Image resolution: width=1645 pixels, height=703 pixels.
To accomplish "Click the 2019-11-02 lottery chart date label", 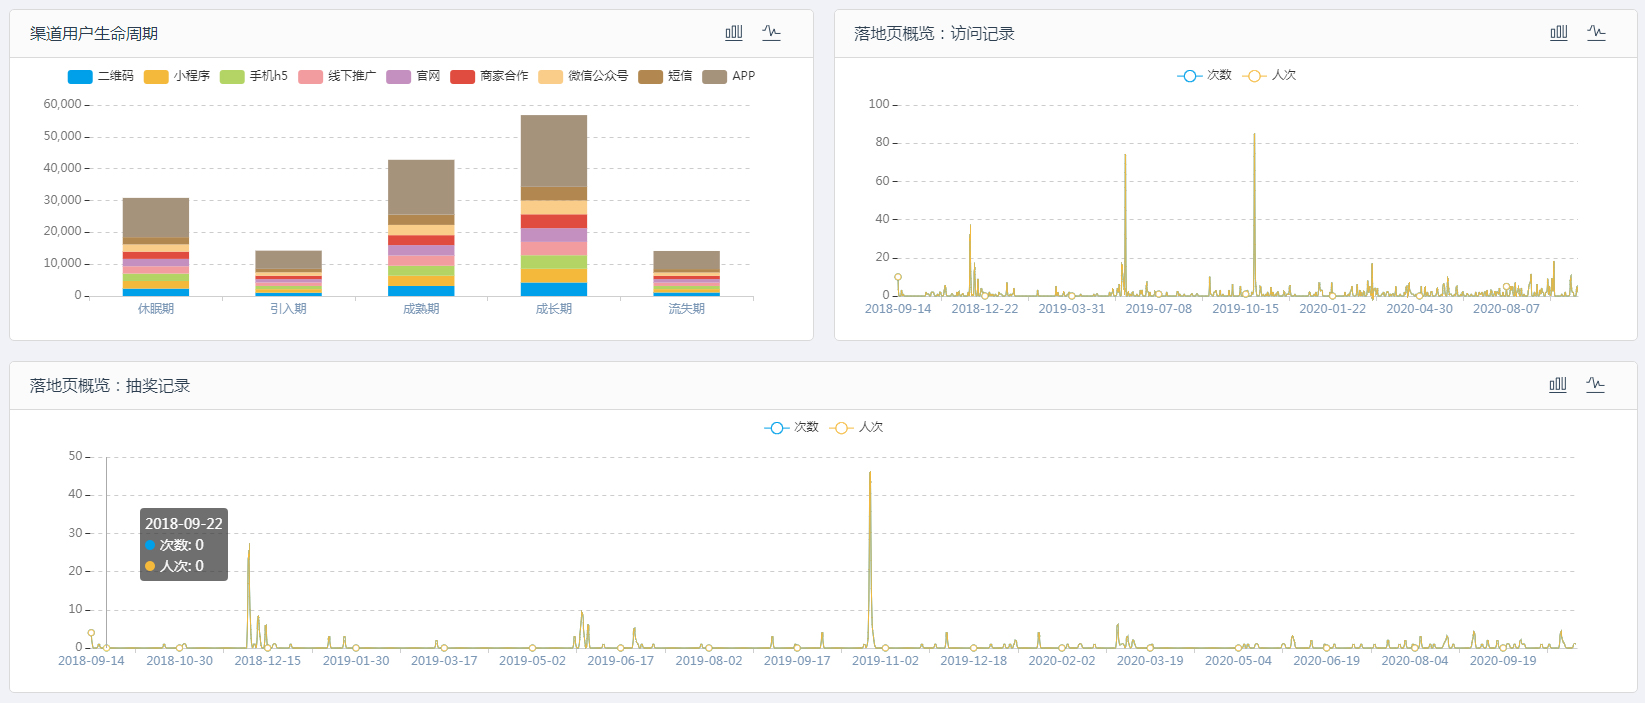I will [x=885, y=661].
